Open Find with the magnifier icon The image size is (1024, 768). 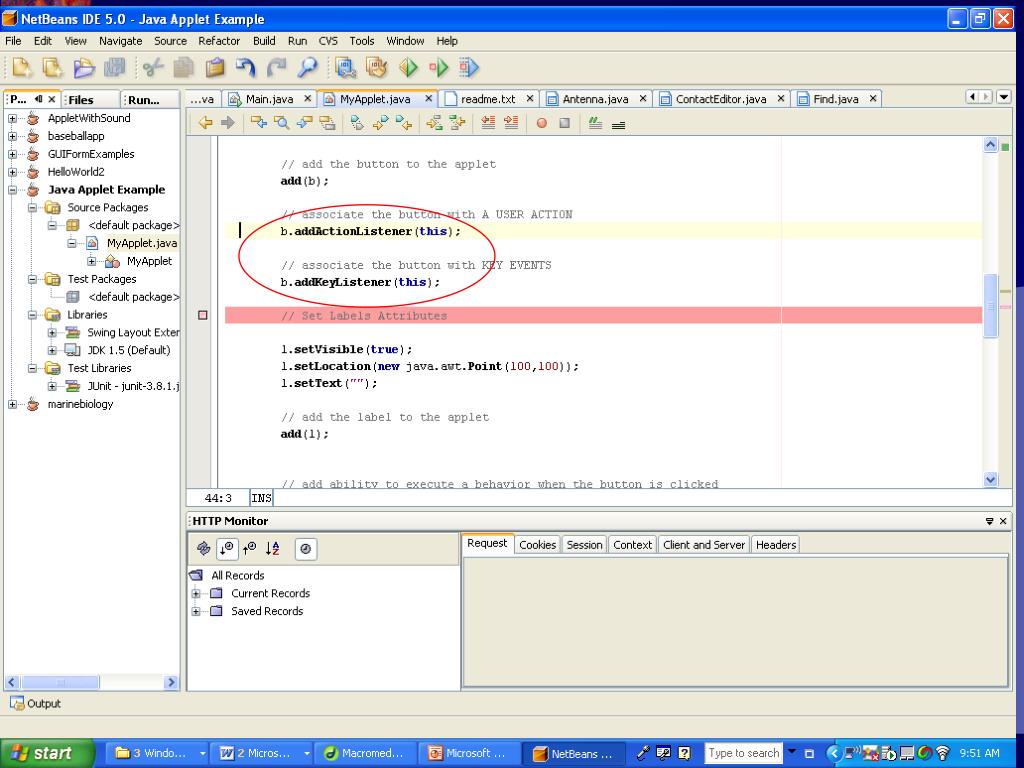click(307, 67)
